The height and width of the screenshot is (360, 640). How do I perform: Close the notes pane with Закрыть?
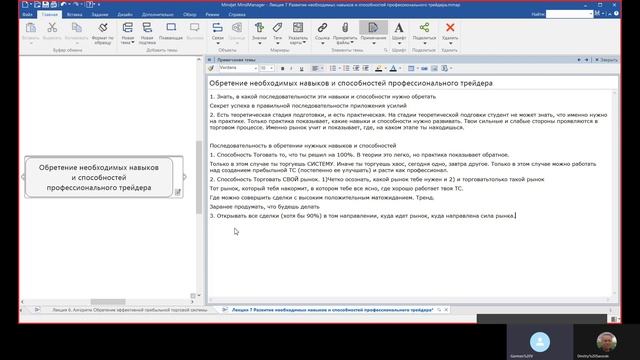pyautogui.click(x=606, y=60)
